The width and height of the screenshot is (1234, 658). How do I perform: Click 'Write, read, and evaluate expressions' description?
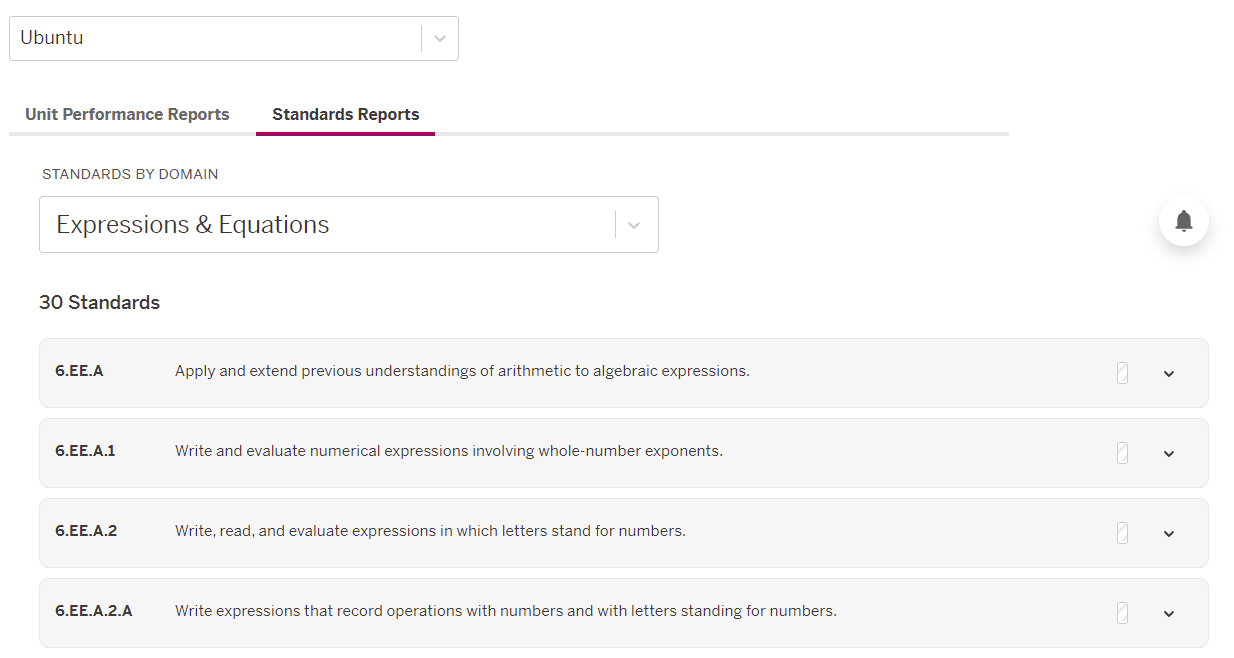pyautogui.click(x=430, y=531)
